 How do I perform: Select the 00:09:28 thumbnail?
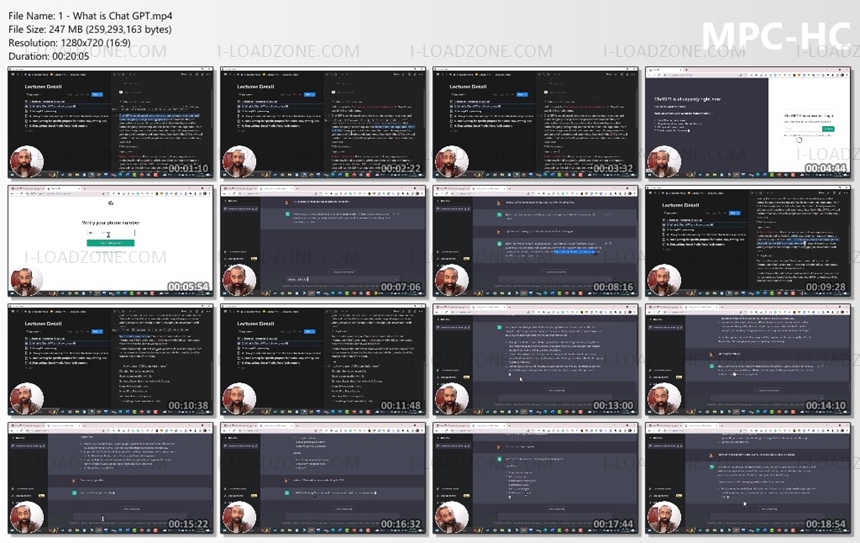[x=748, y=242]
